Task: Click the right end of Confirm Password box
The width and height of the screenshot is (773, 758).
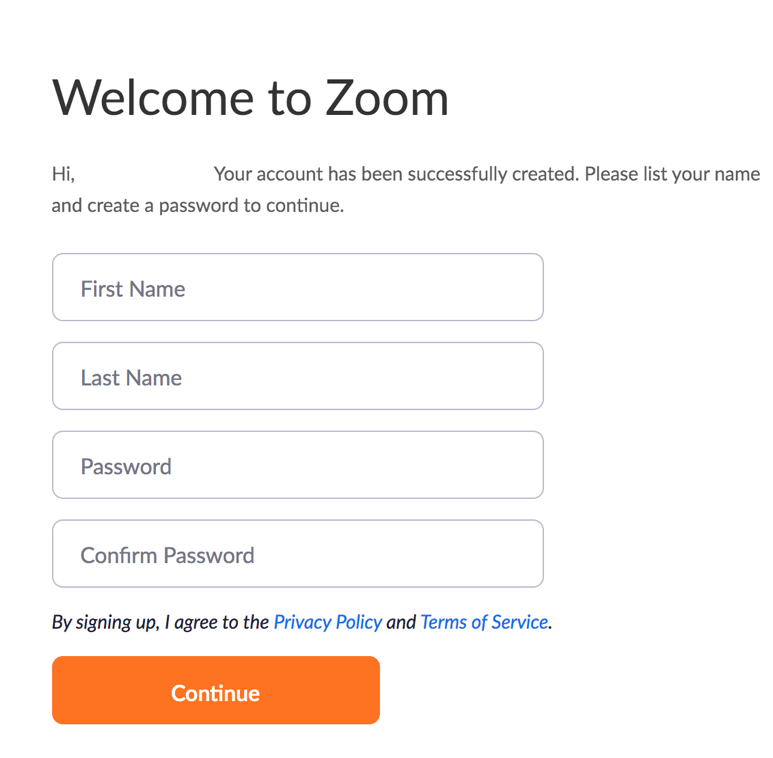Action: coord(520,554)
